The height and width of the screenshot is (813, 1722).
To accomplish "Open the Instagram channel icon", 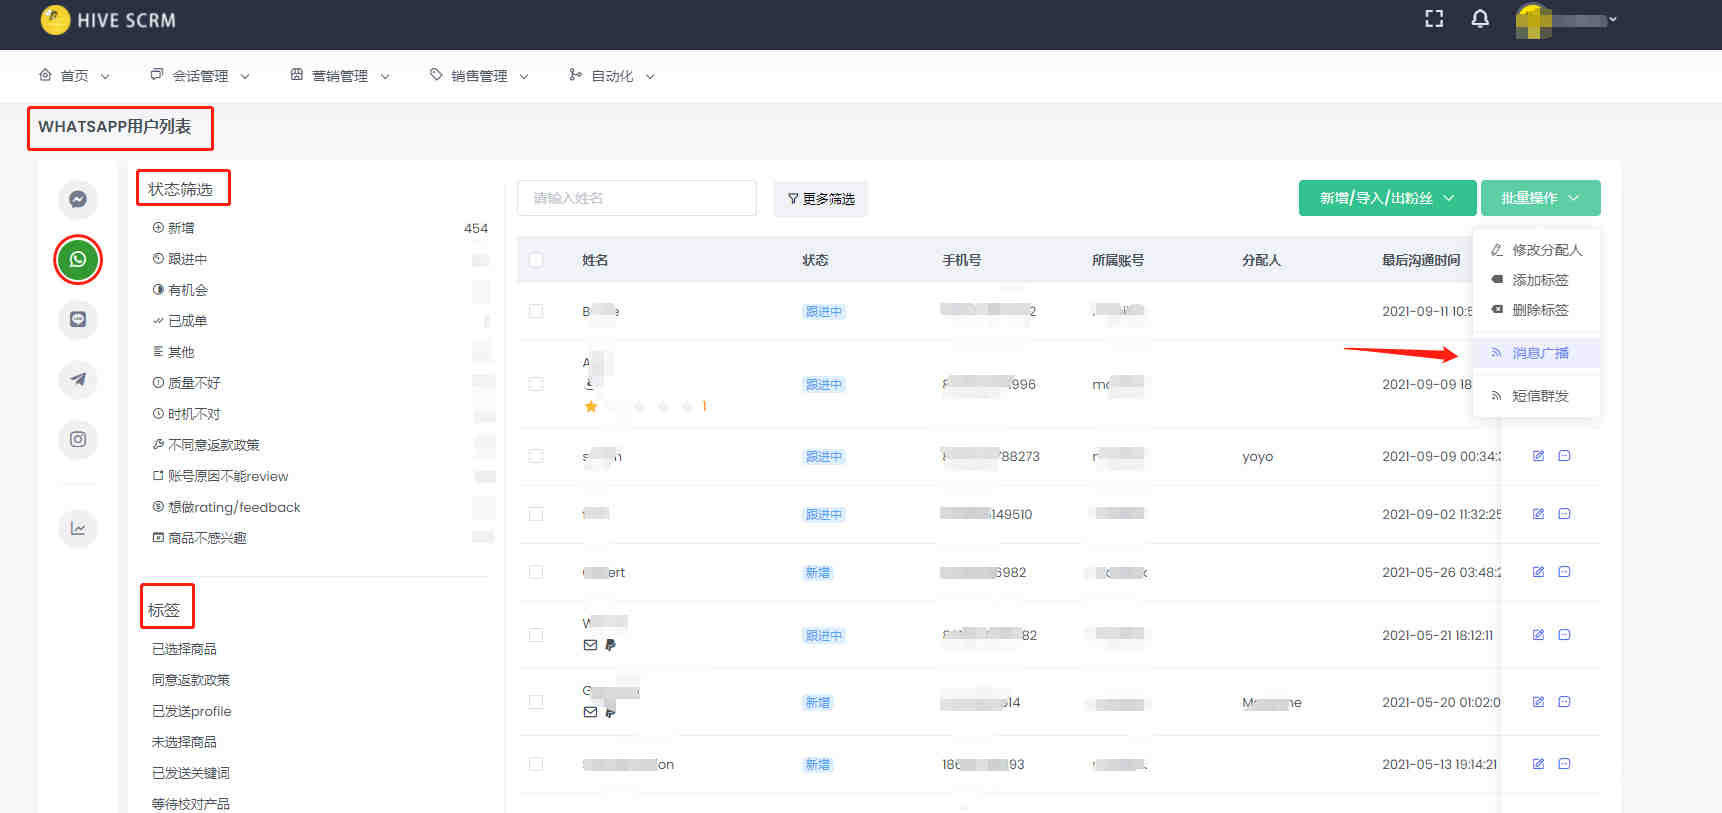I will pyautogui.click(x=78, y=439).
